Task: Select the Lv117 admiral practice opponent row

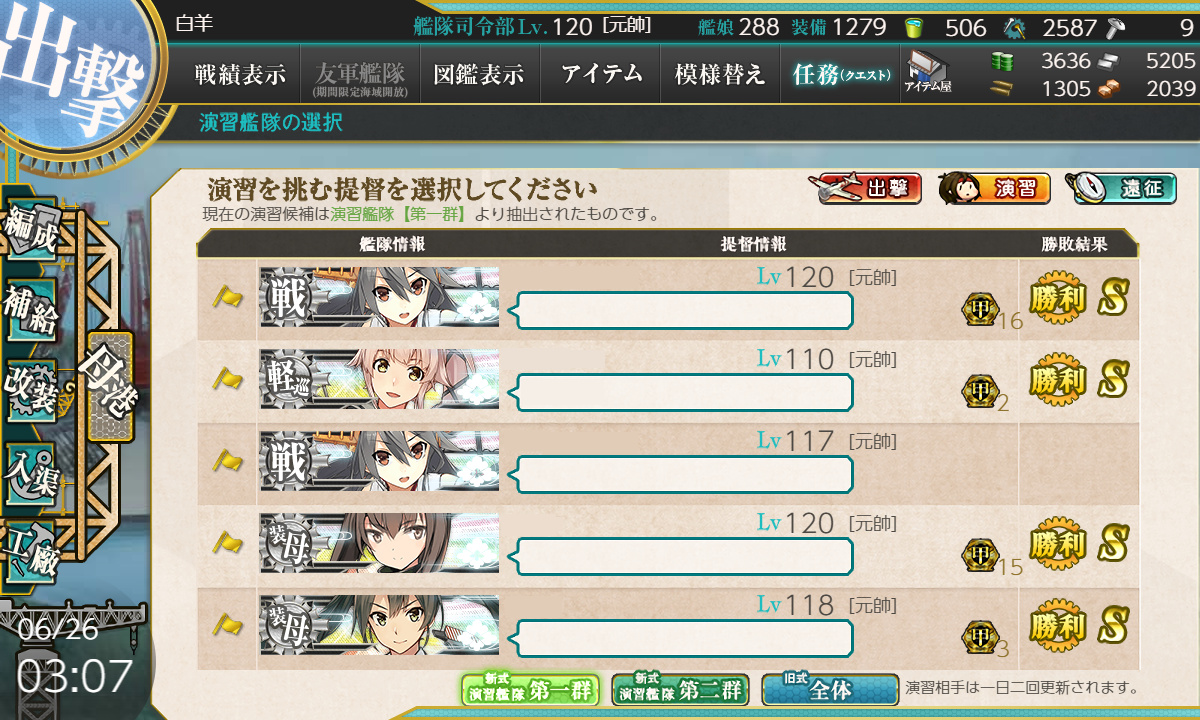Action: tap(668, 464)
